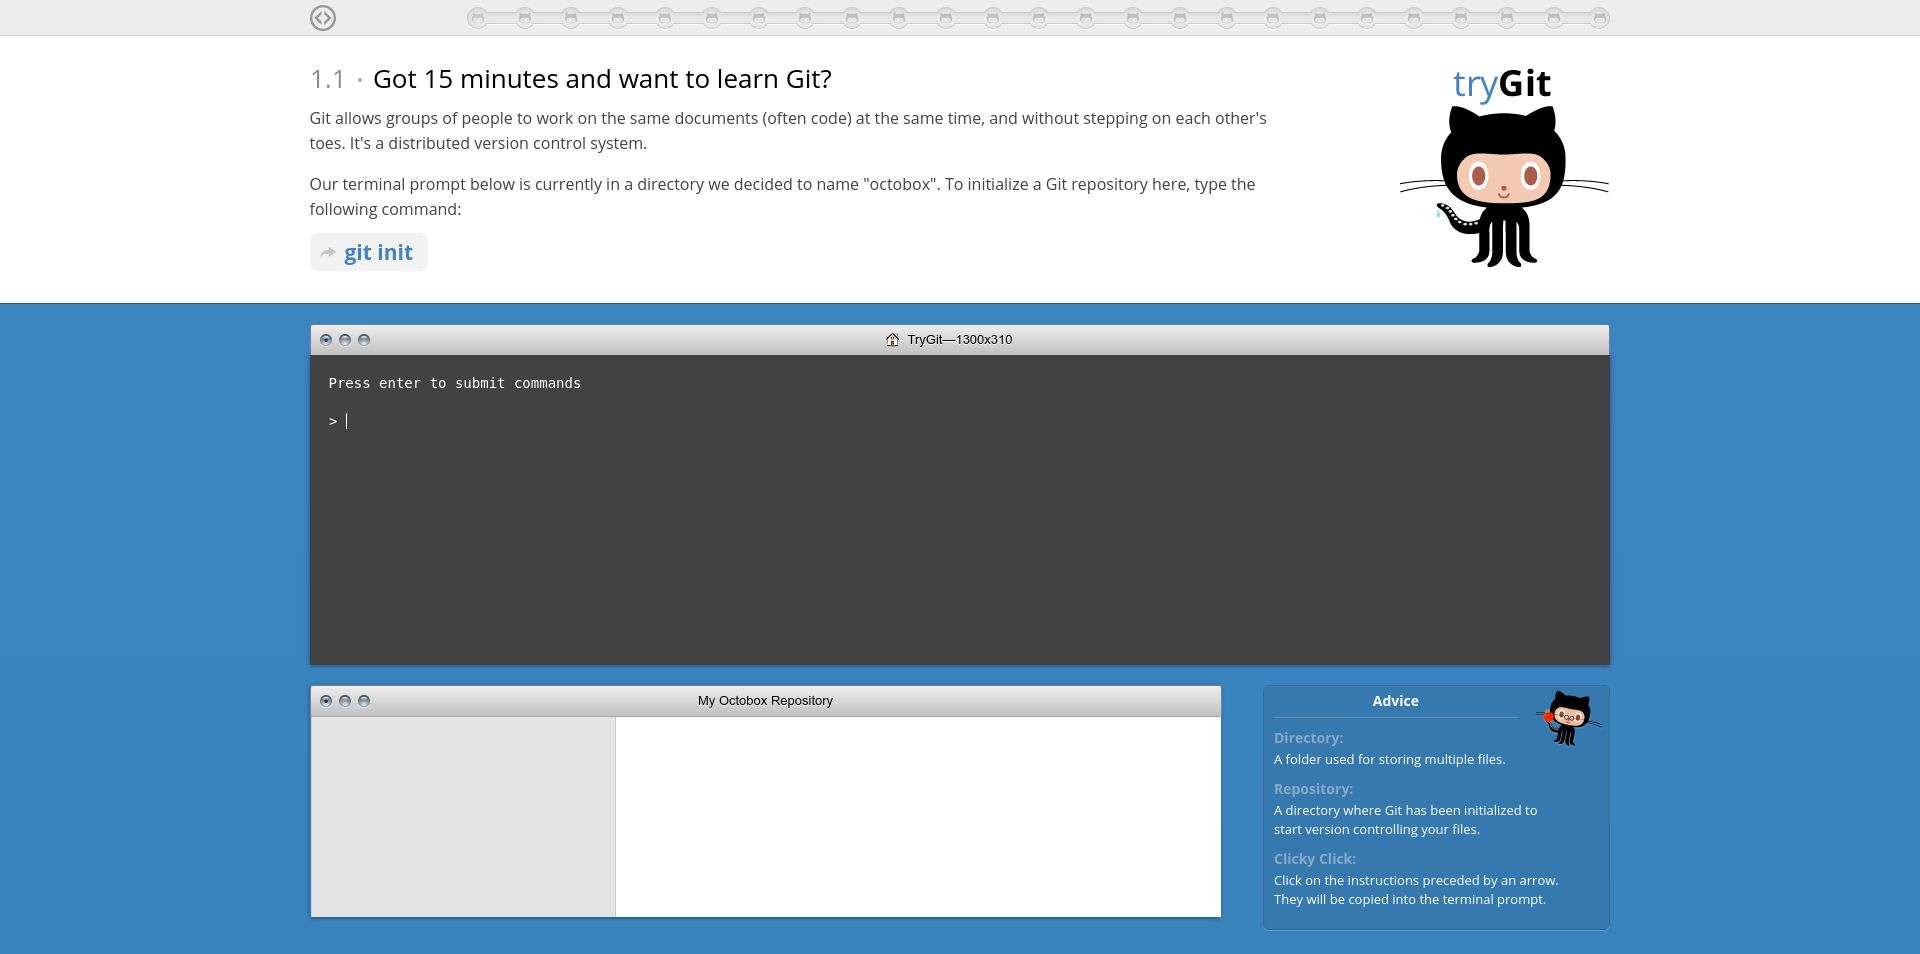Screen dimensions: 1920x954
Task: Click the 'git init' command button
Action: (369, 252)
